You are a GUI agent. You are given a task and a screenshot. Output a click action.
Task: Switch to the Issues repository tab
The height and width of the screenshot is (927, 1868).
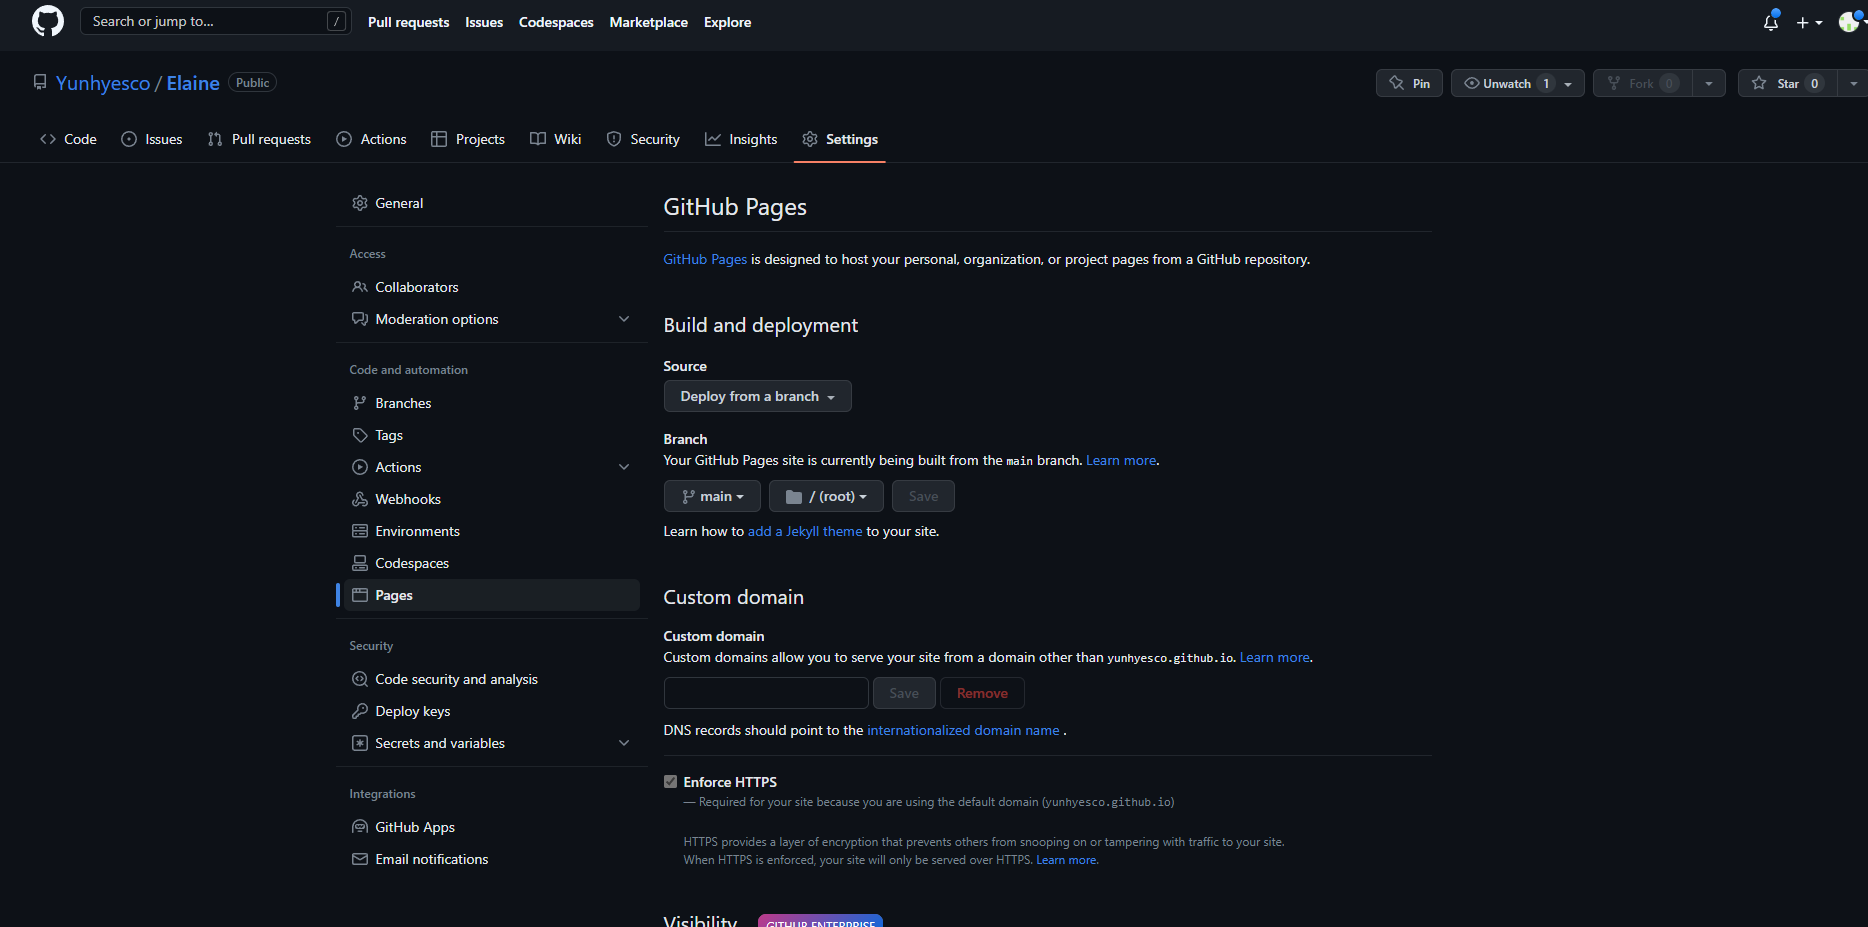coord(152,139)
